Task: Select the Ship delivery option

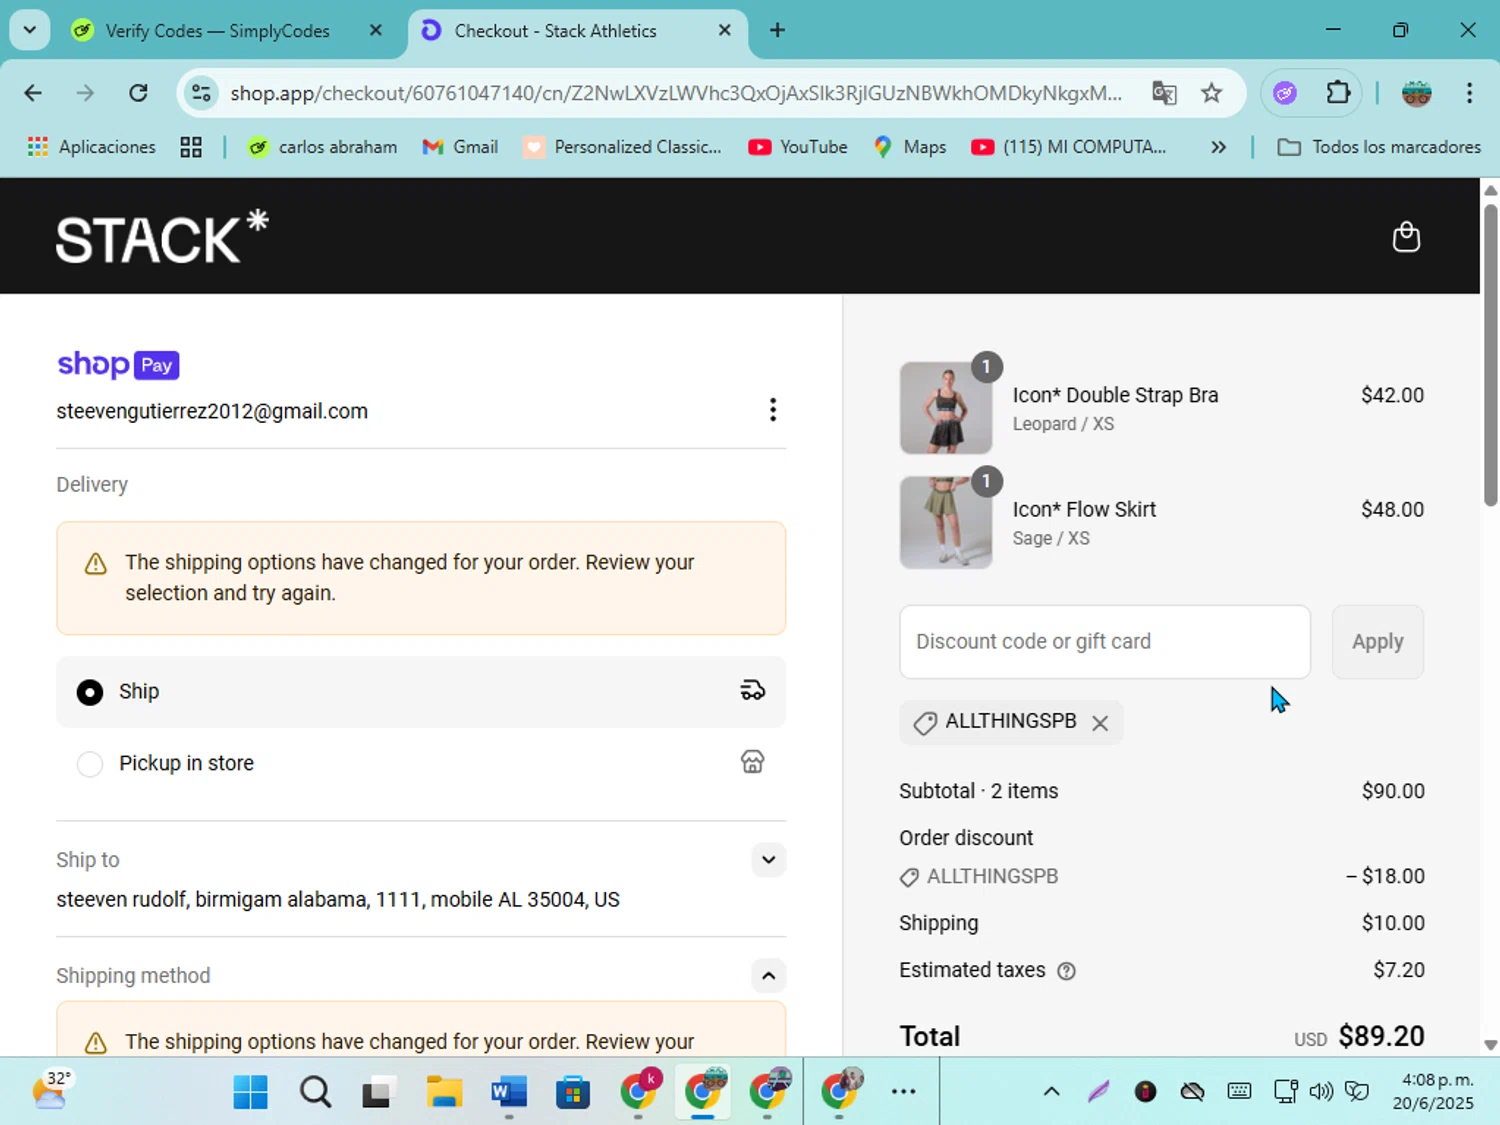Action: 420,692
